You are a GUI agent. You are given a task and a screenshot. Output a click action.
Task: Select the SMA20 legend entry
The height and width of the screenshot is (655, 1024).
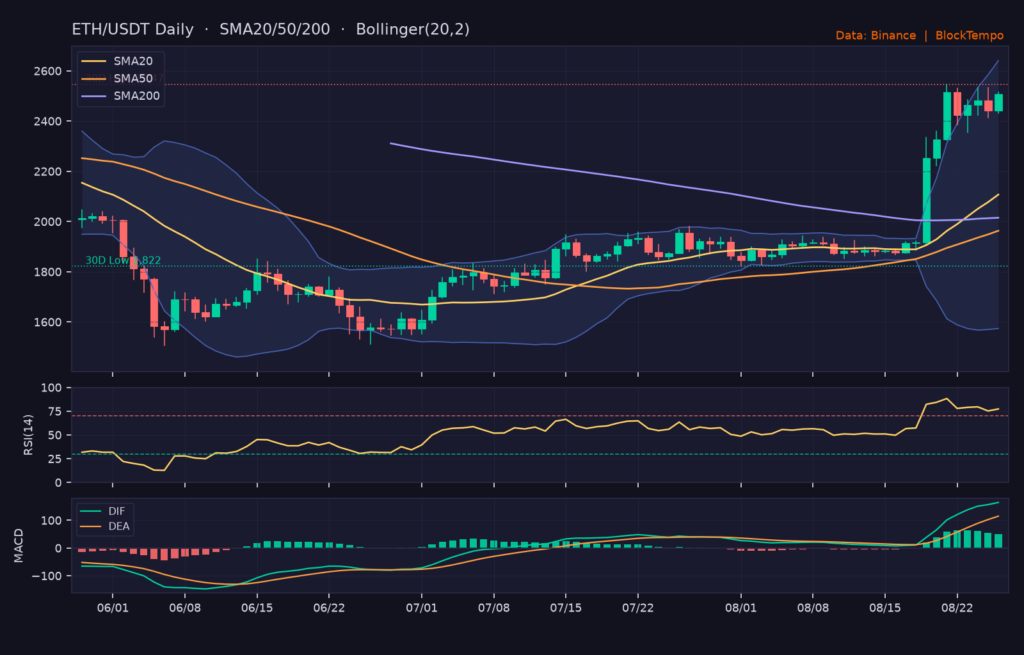118,61
